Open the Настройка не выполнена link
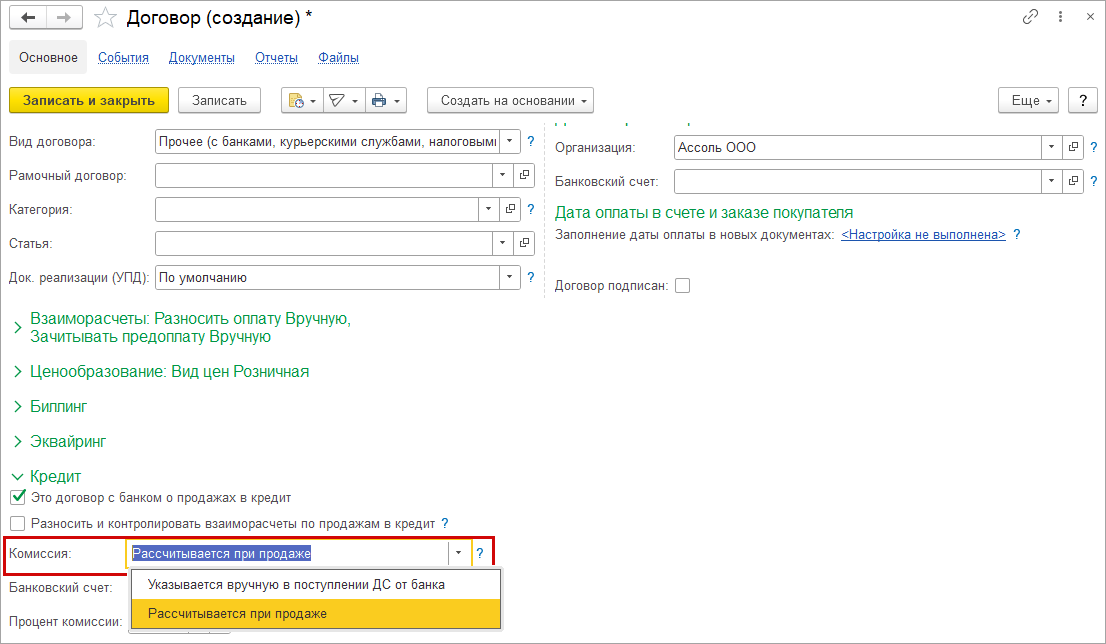The width and height of the screenshot is (1106, 644). pyautogui.click(x=923, y=234)
